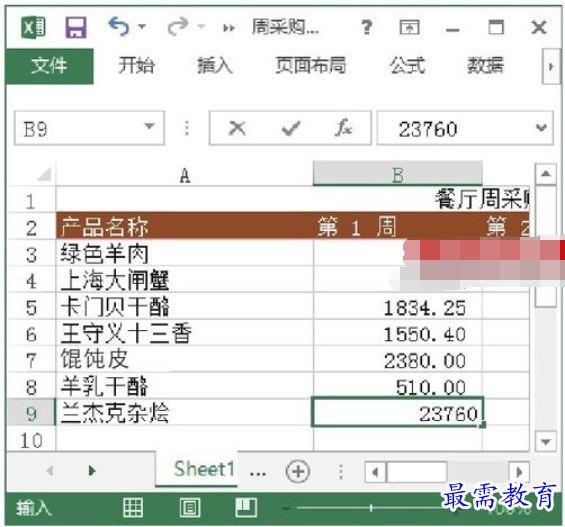Zoom out with the minus button

click(x=286, y=508)
